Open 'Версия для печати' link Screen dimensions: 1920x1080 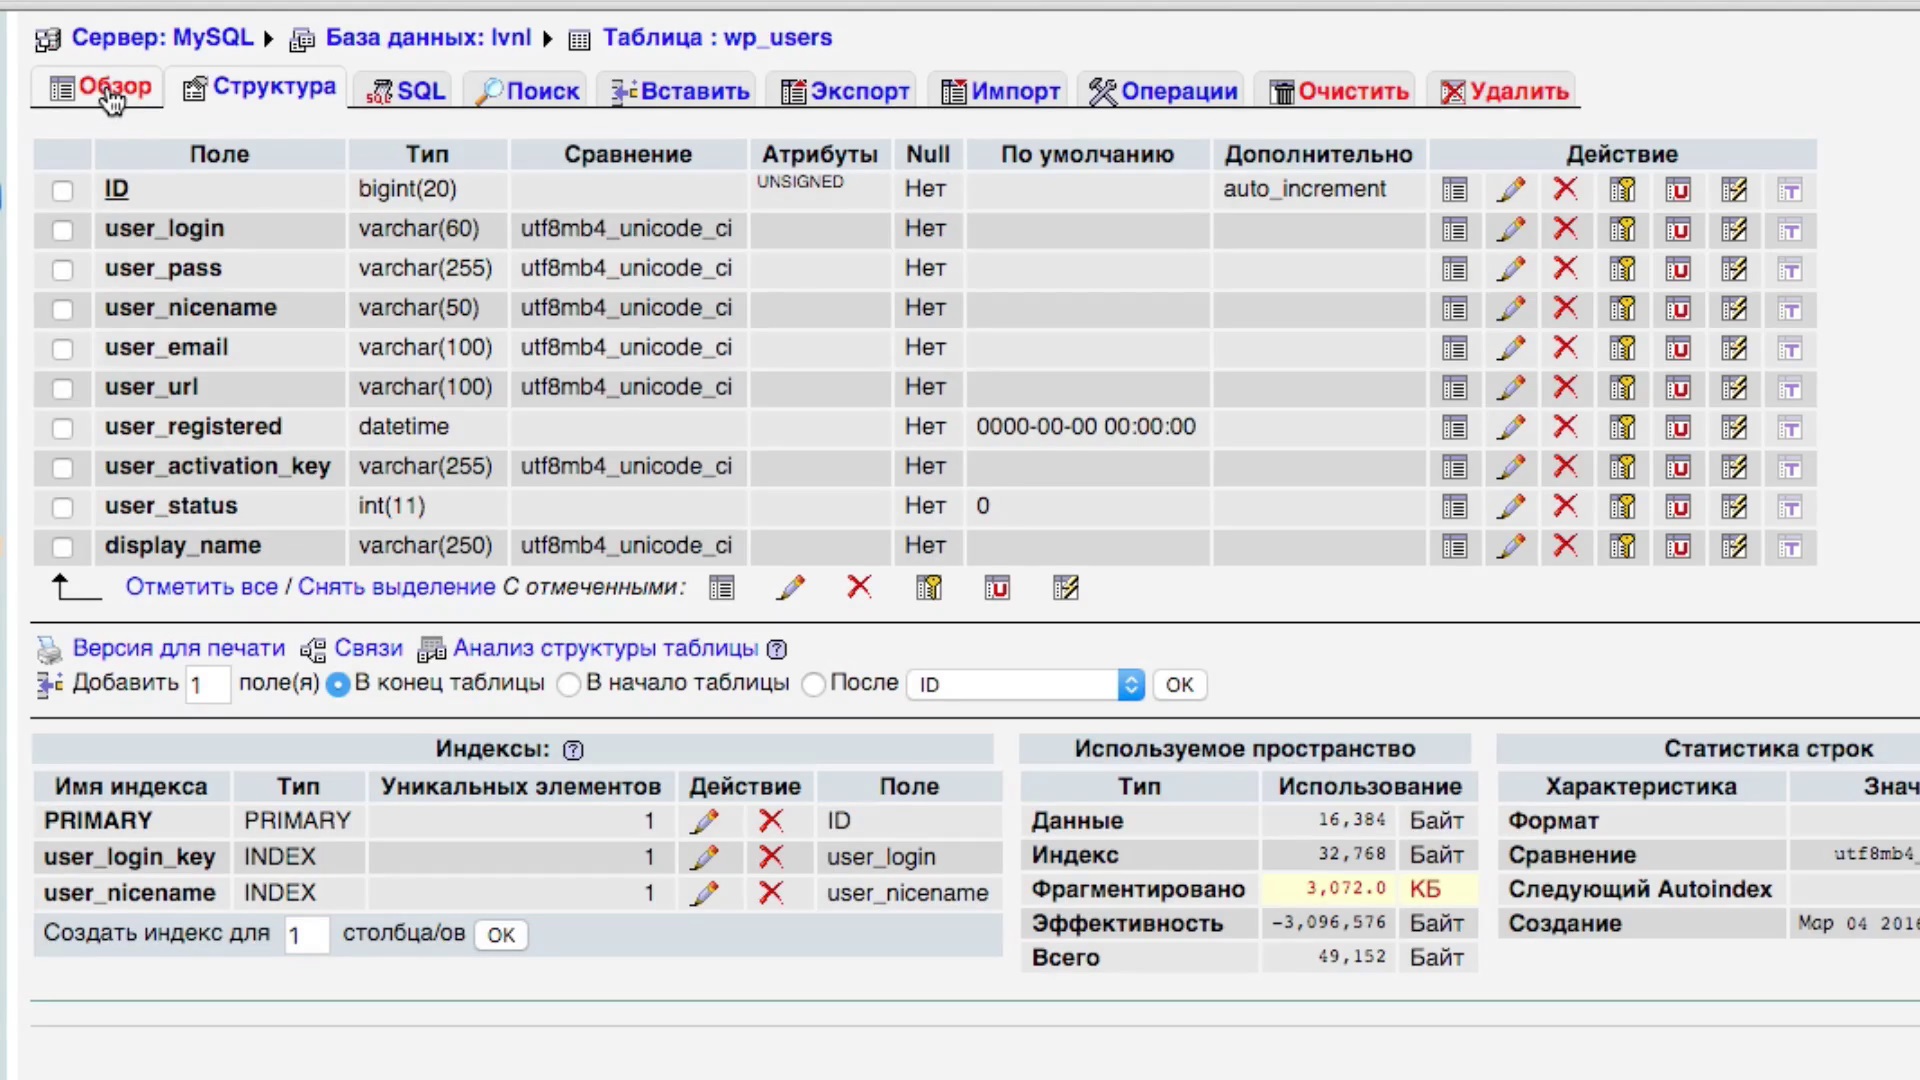(178, 648)
